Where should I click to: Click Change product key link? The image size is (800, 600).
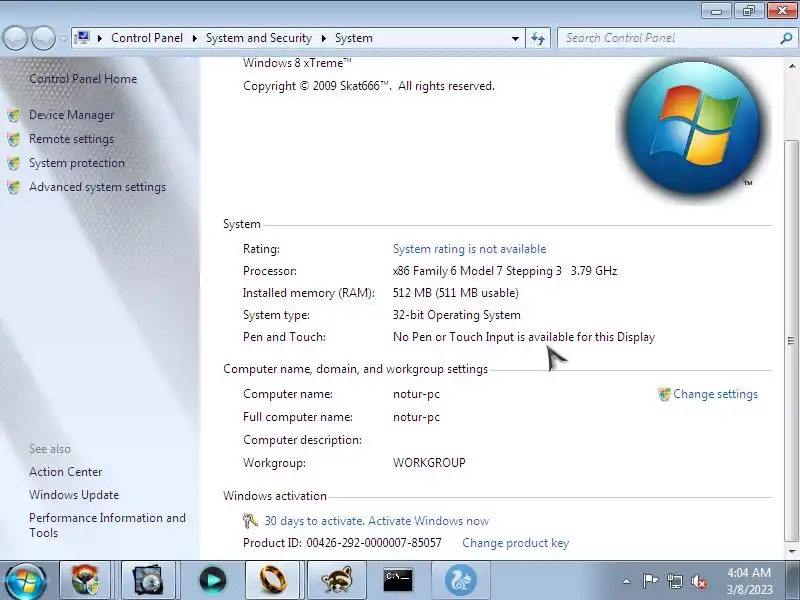coord(515,543)
